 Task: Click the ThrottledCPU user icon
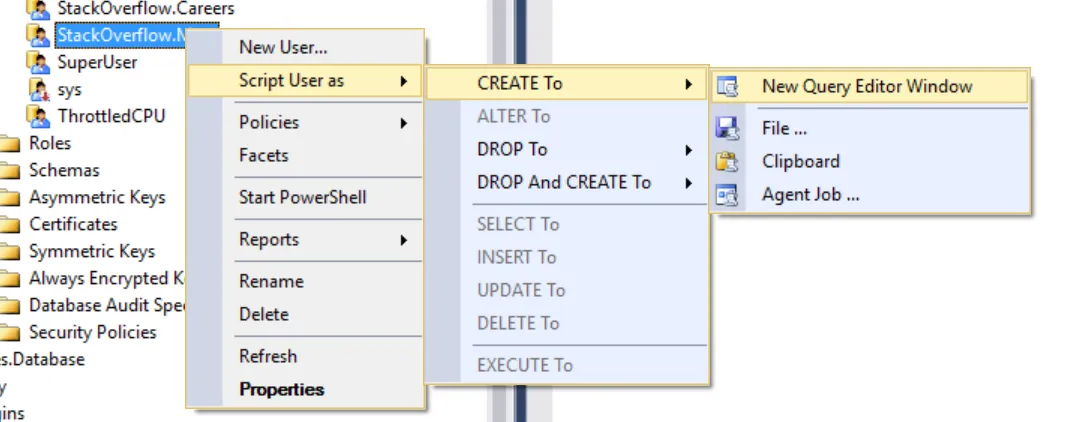38,116
